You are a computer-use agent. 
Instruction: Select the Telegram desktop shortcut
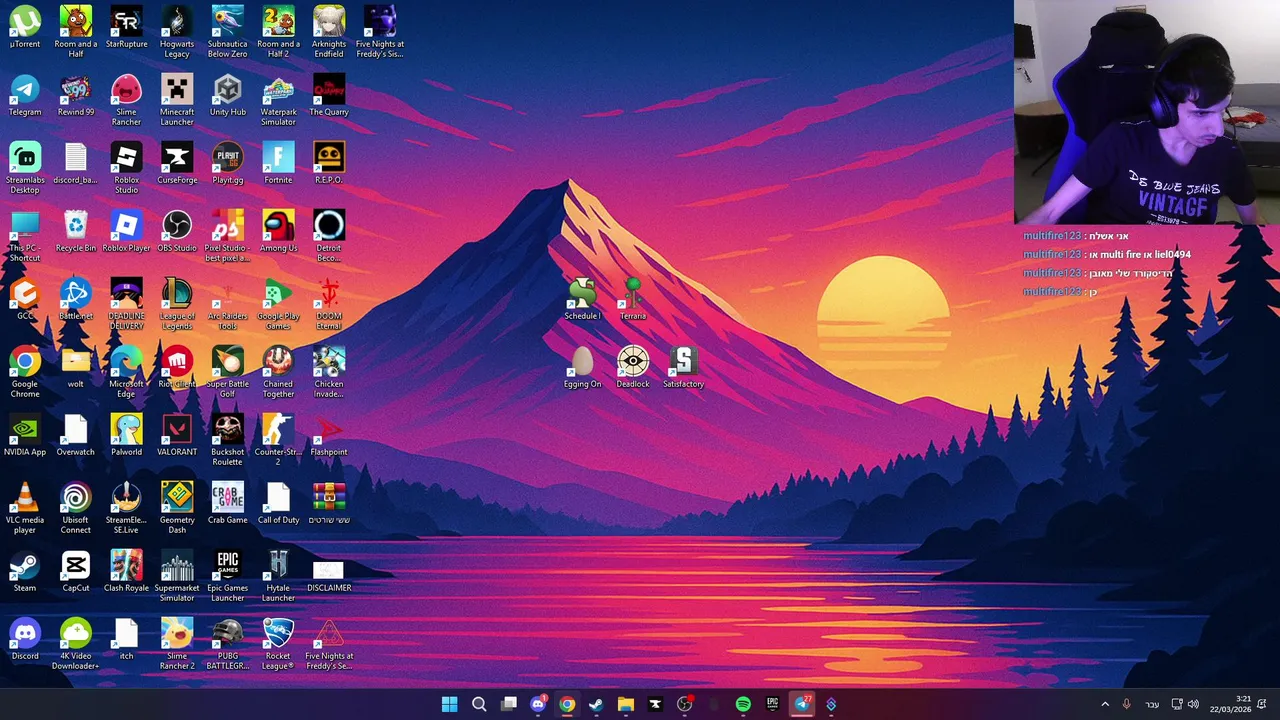point(25,96)
